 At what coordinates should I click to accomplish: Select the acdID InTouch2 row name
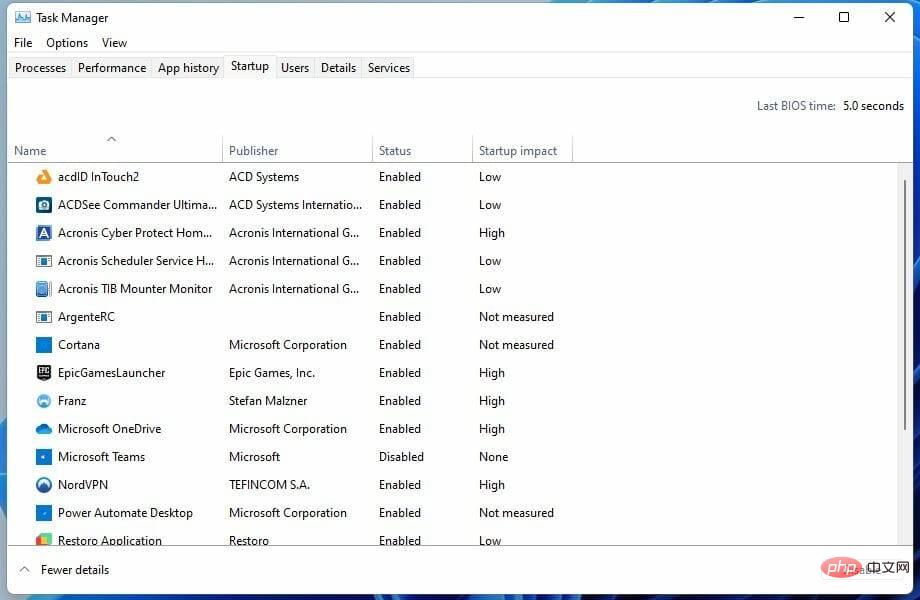(99, 177)
